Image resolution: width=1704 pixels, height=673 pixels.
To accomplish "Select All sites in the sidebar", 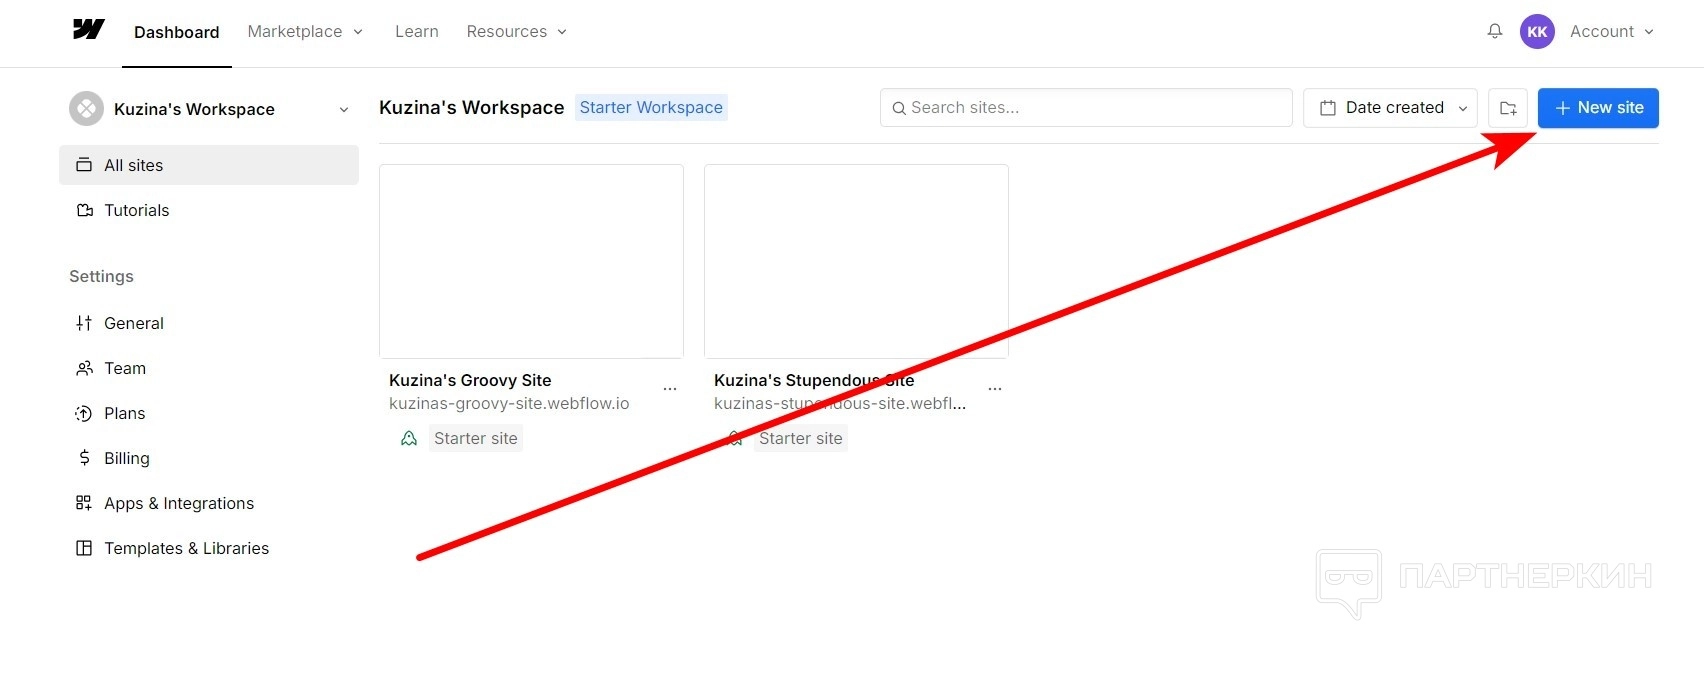I will click(x=209, y=165).
